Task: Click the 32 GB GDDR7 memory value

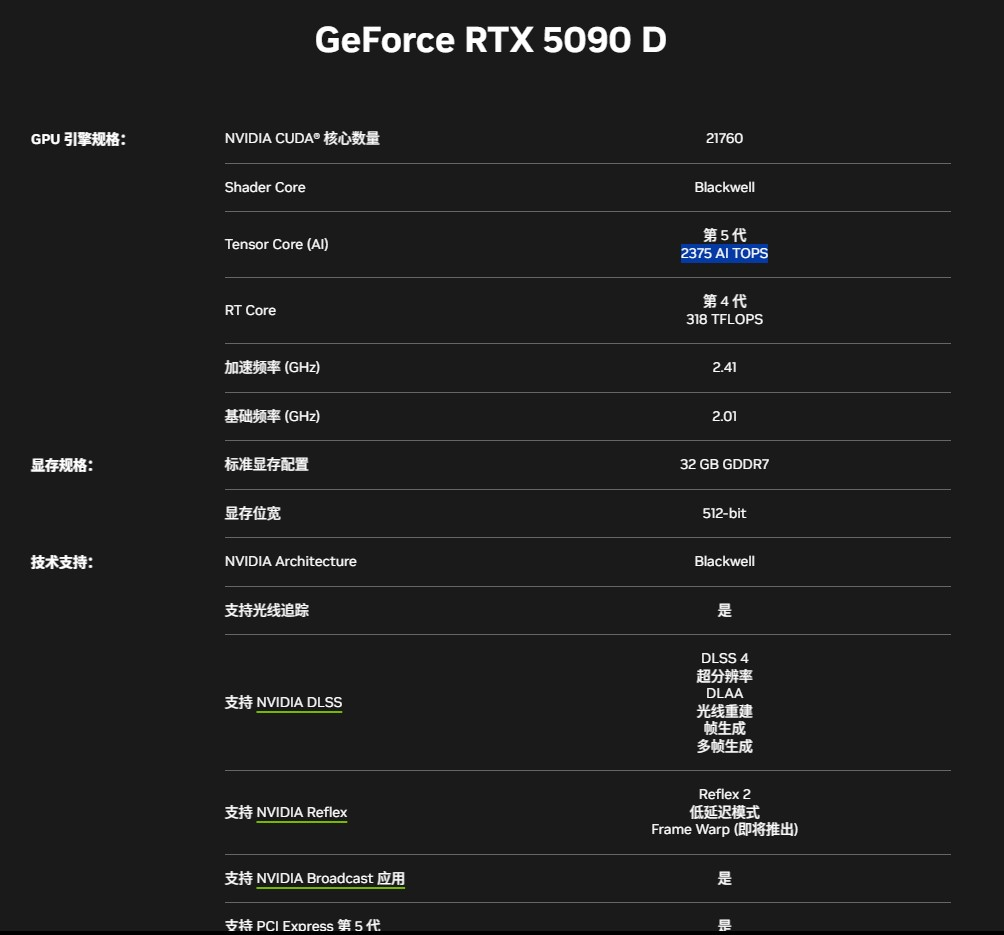Action: pos(724,465)
